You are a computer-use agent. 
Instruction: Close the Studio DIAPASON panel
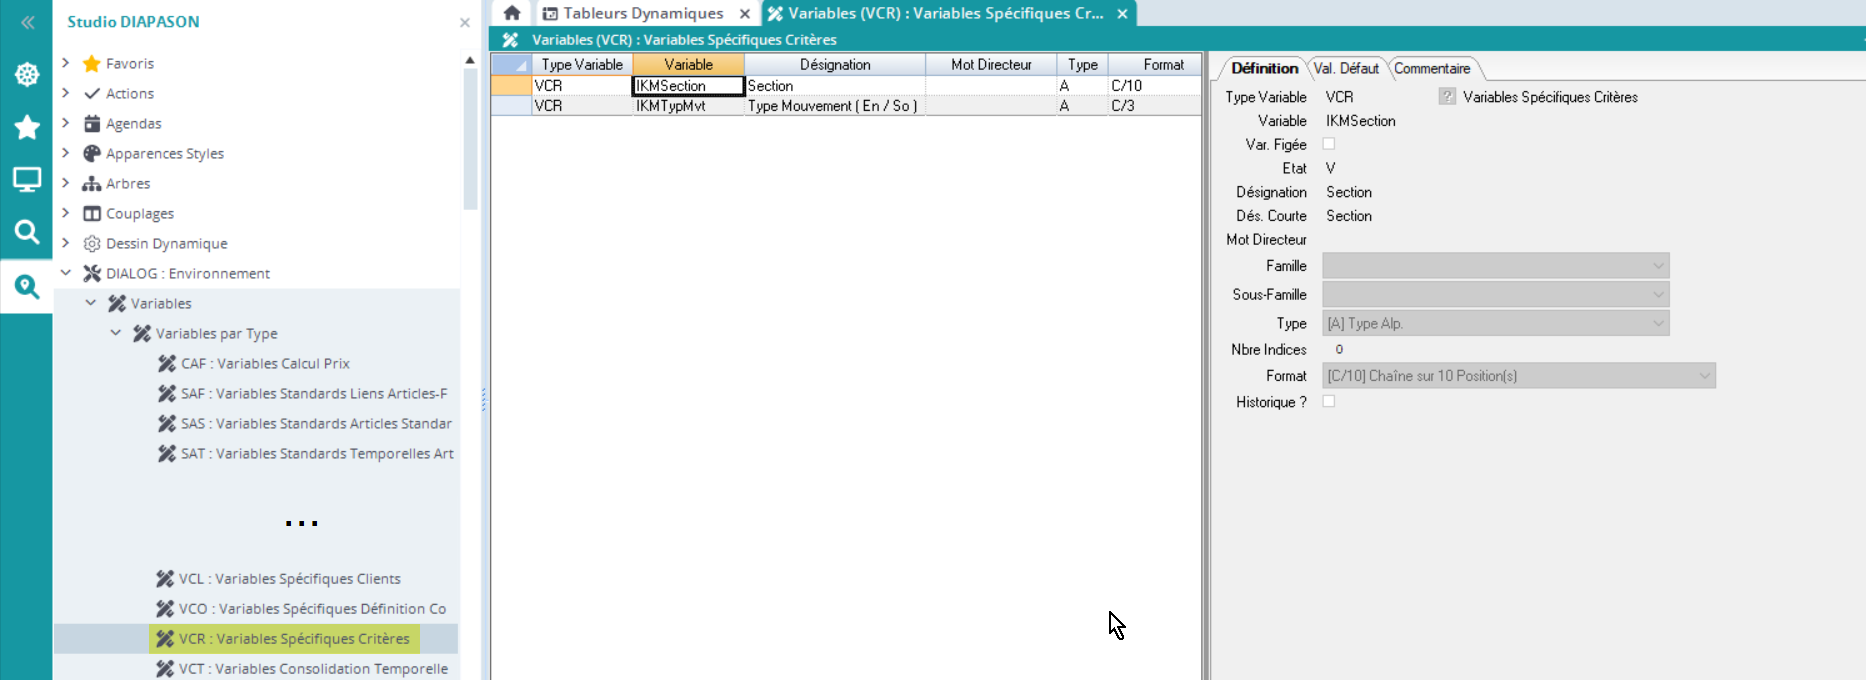(465, 22)
